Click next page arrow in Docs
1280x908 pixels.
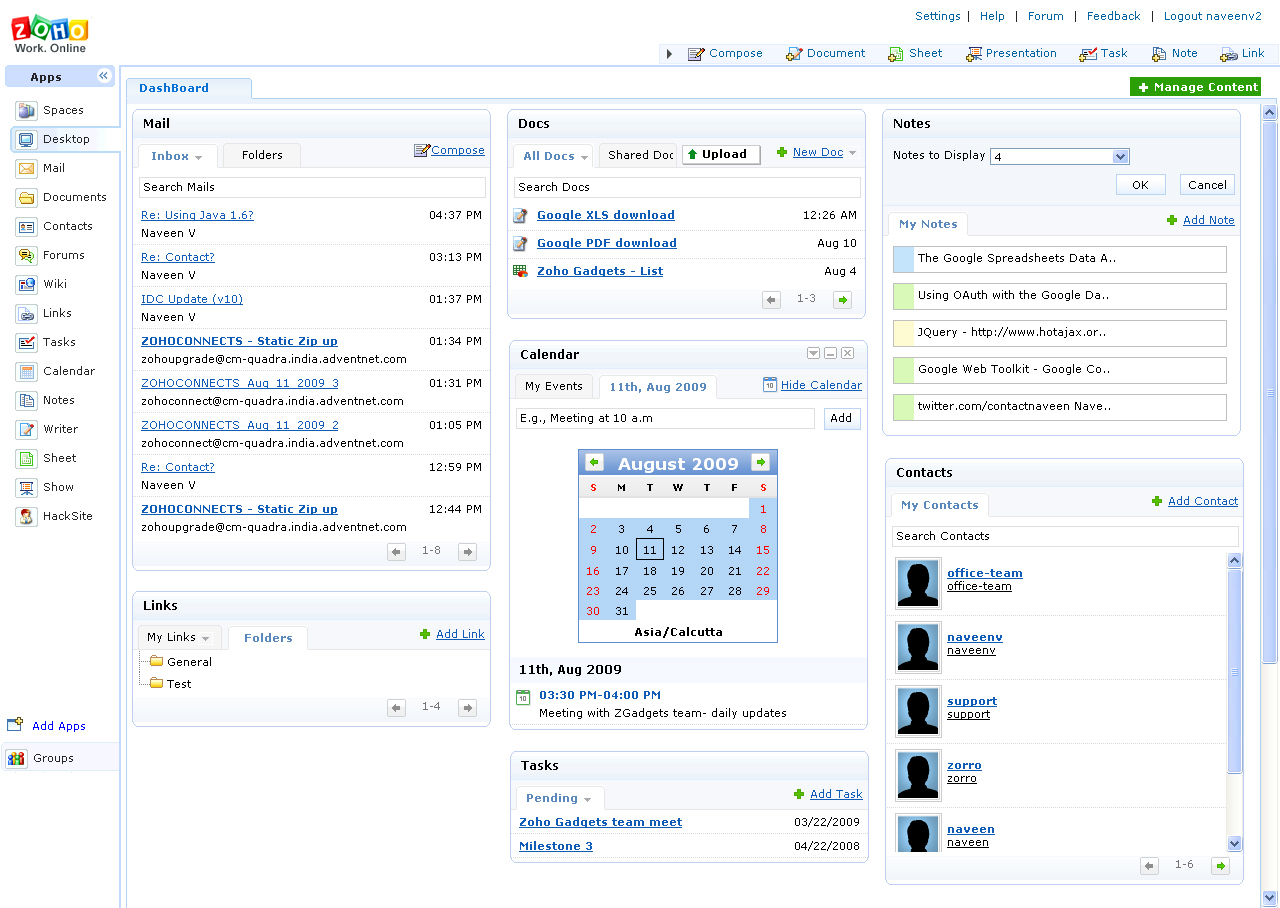[x=843, y=299]
